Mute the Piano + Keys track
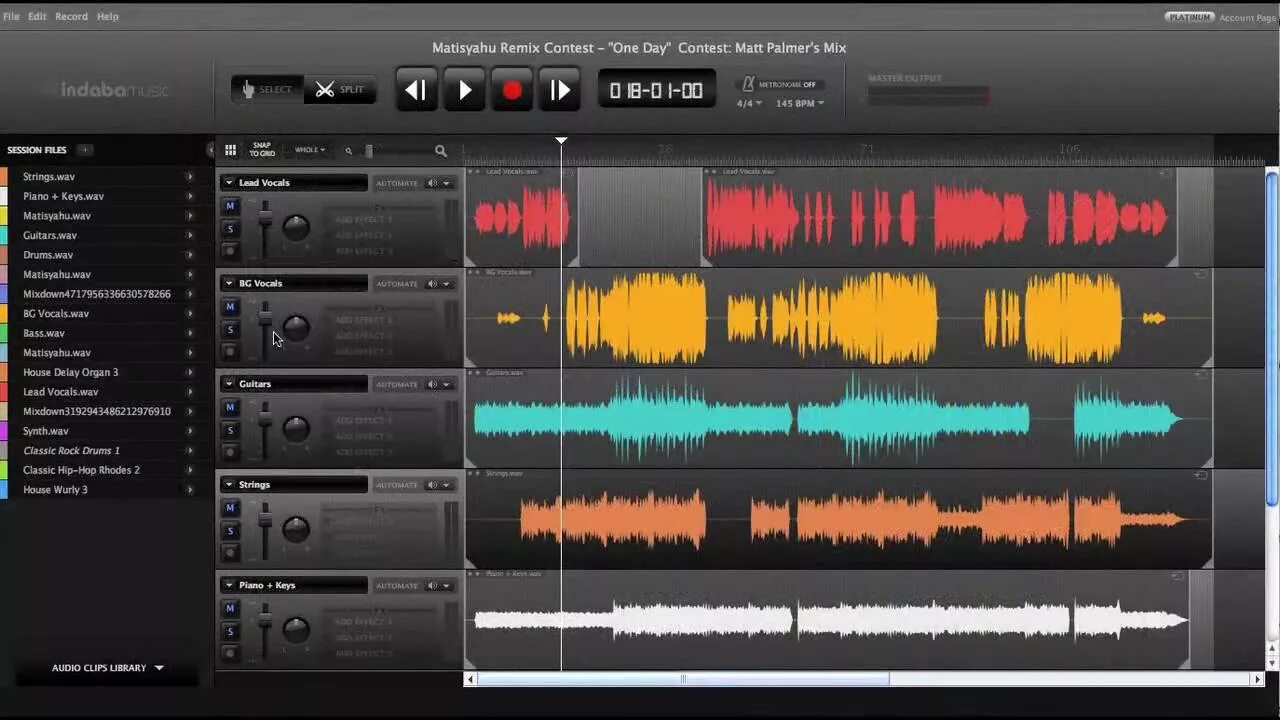Image resolution: width=1280 pixels, height=720 pixels. [x=230, y=608]
